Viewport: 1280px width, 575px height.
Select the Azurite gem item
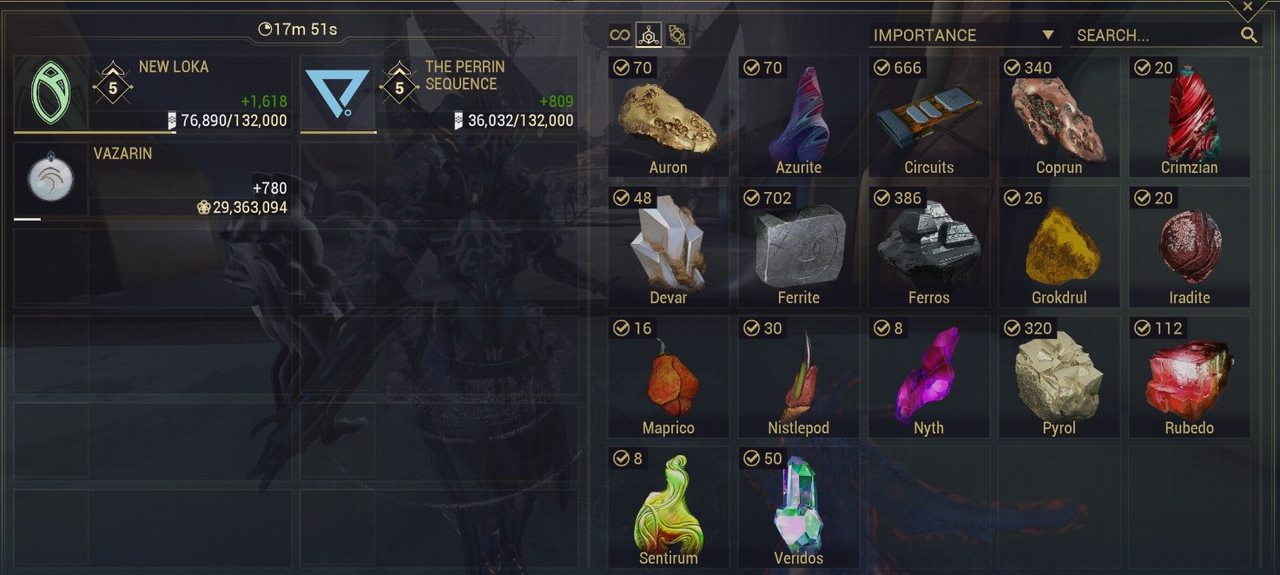[798, 117]
